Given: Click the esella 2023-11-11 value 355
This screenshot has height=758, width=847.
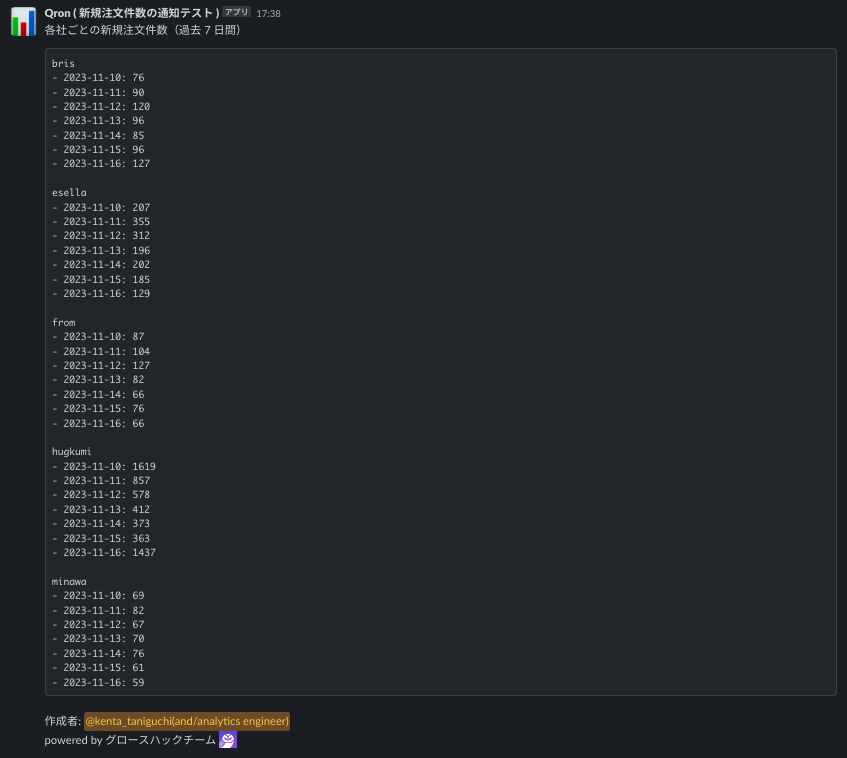Looking at the screenshot, I should click(x=141, y=222).
